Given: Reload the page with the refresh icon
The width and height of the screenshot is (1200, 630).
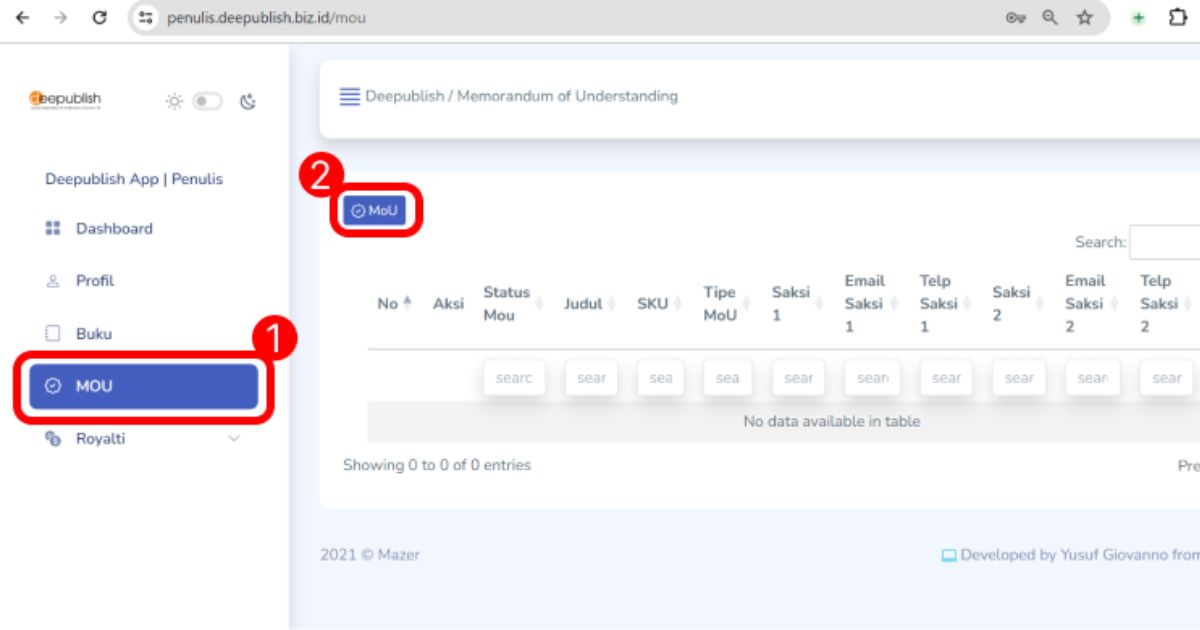Looking at the screenshot, I should [99, 18].
